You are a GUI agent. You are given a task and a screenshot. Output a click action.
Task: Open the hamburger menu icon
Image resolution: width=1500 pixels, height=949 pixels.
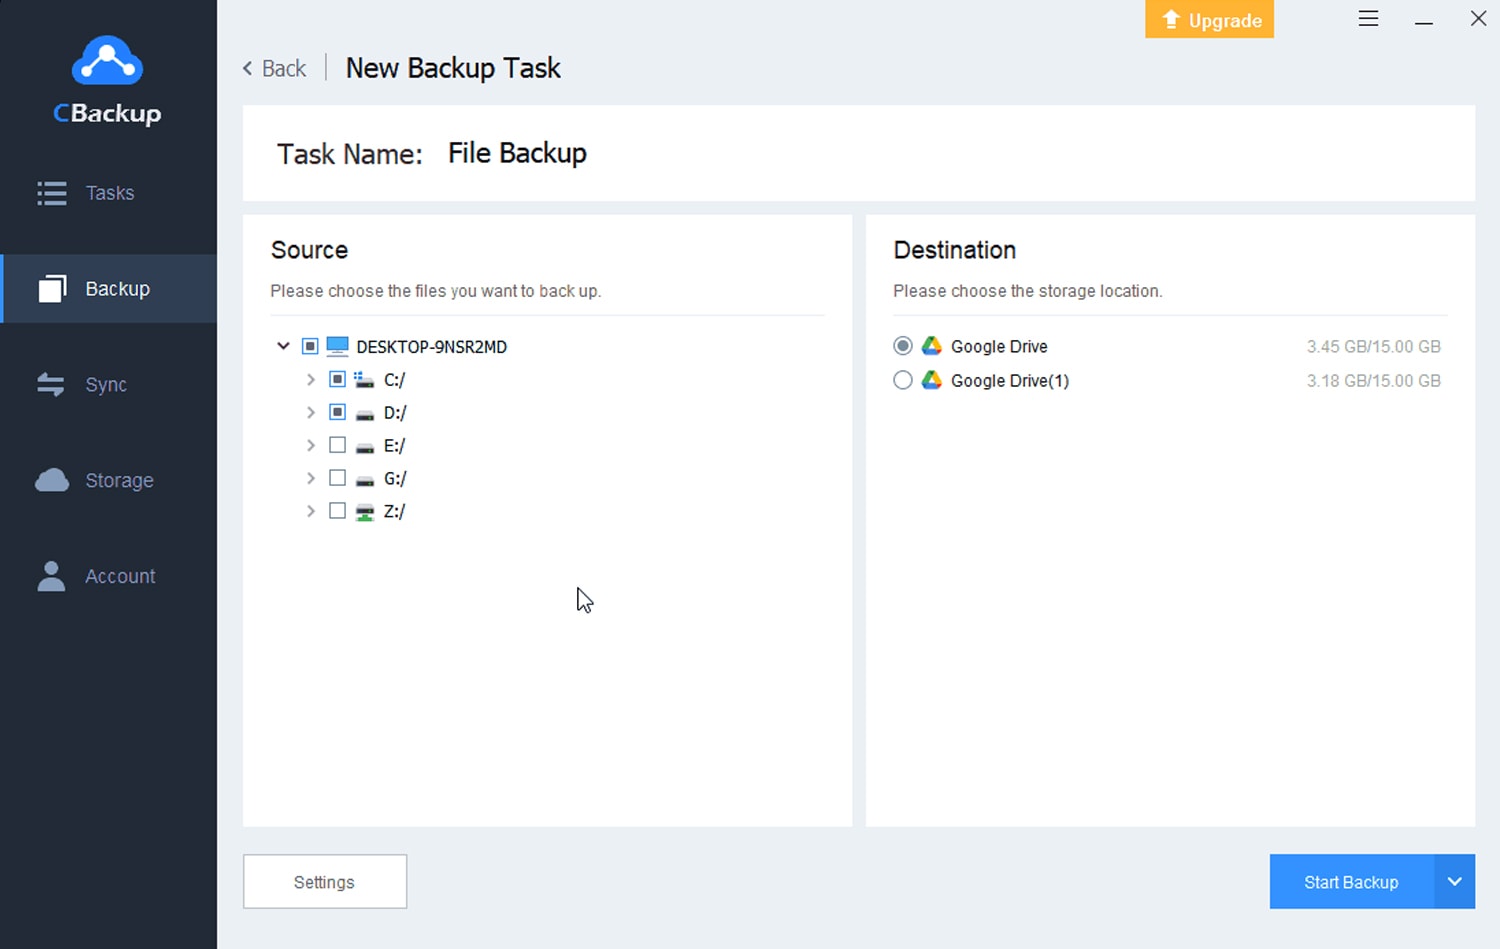tap(1368, 18)
